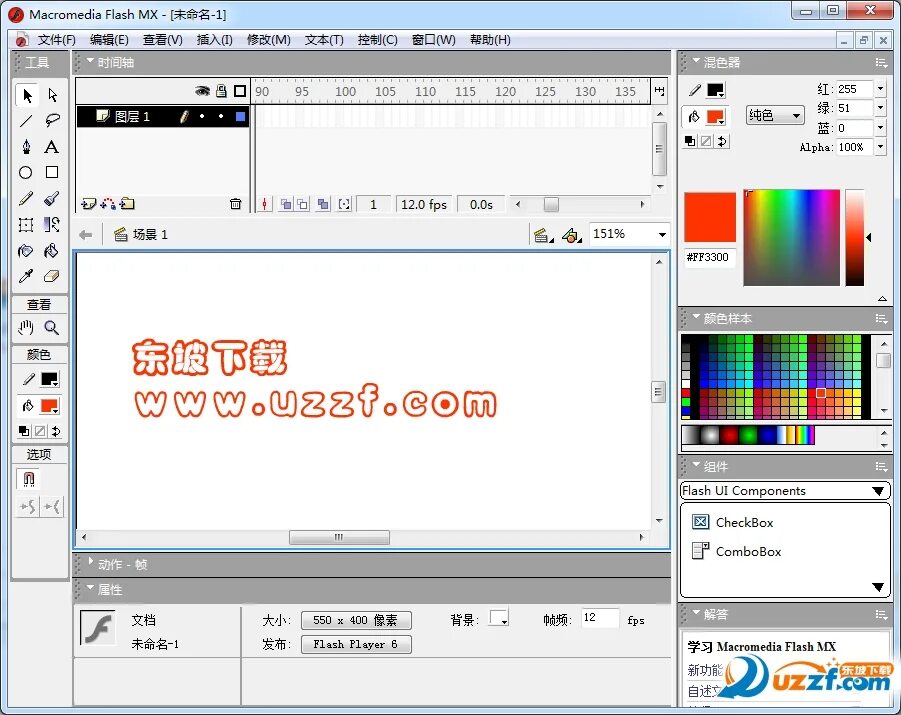Open the 插入(I) menu

tap(214, 40)
